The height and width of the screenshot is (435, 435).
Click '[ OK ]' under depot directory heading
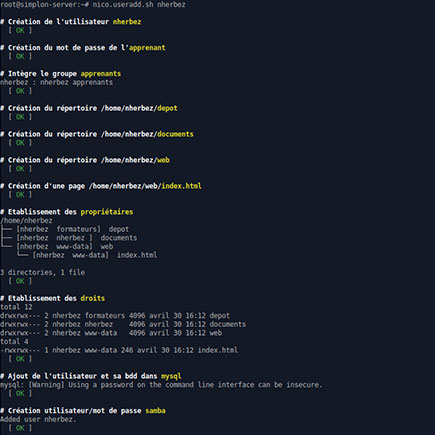(20, 117)
